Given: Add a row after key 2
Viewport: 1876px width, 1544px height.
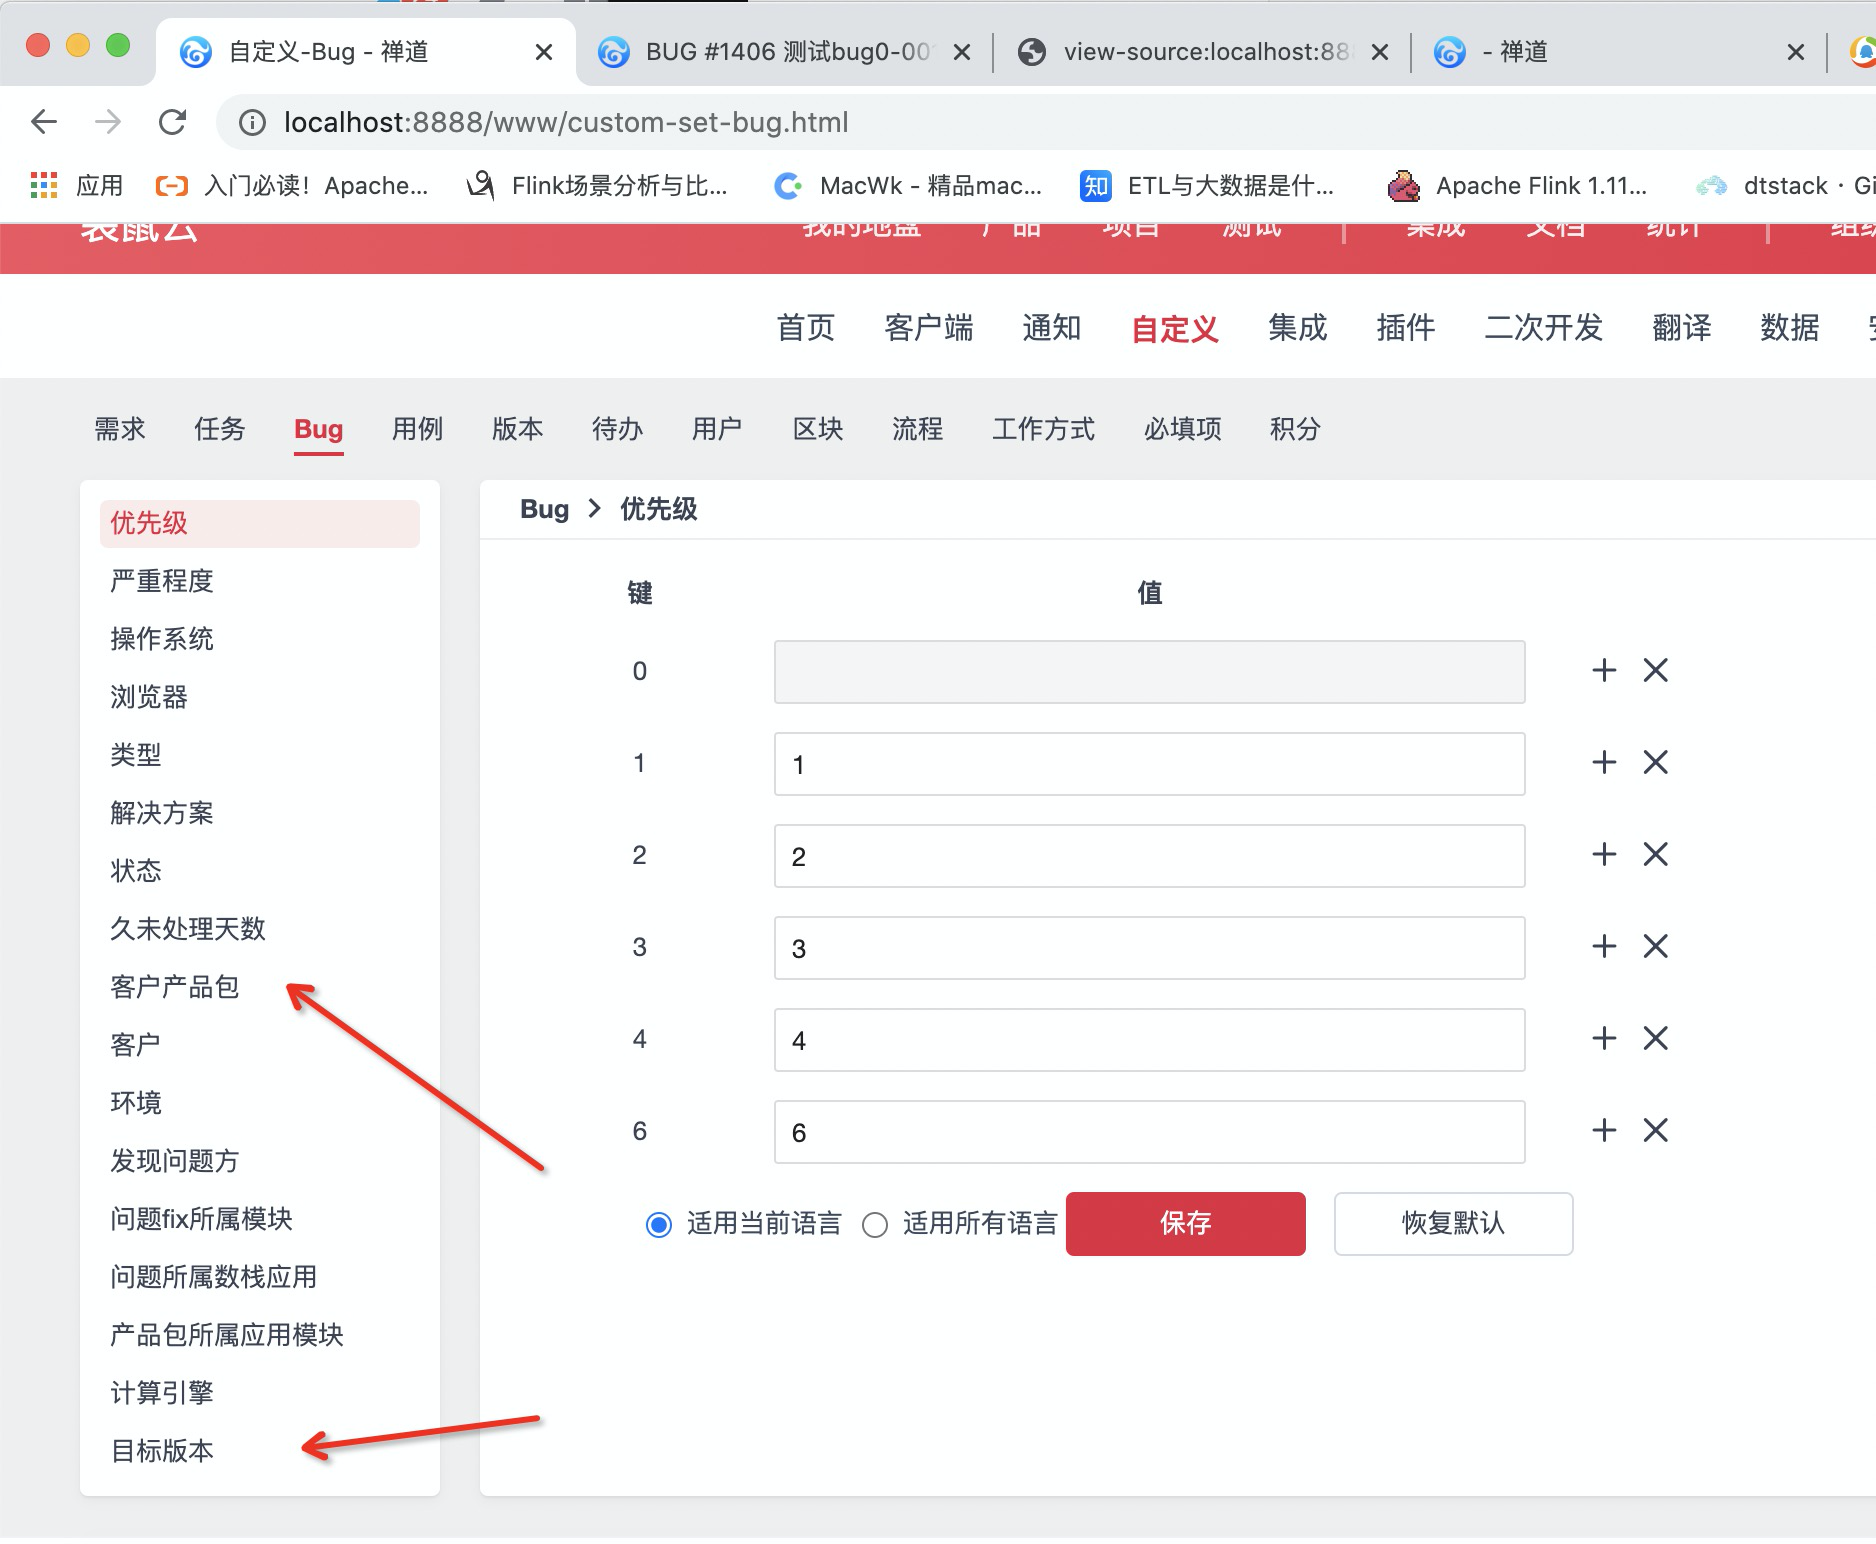Looking at the screenshot, I should [x=1604, y=854].
